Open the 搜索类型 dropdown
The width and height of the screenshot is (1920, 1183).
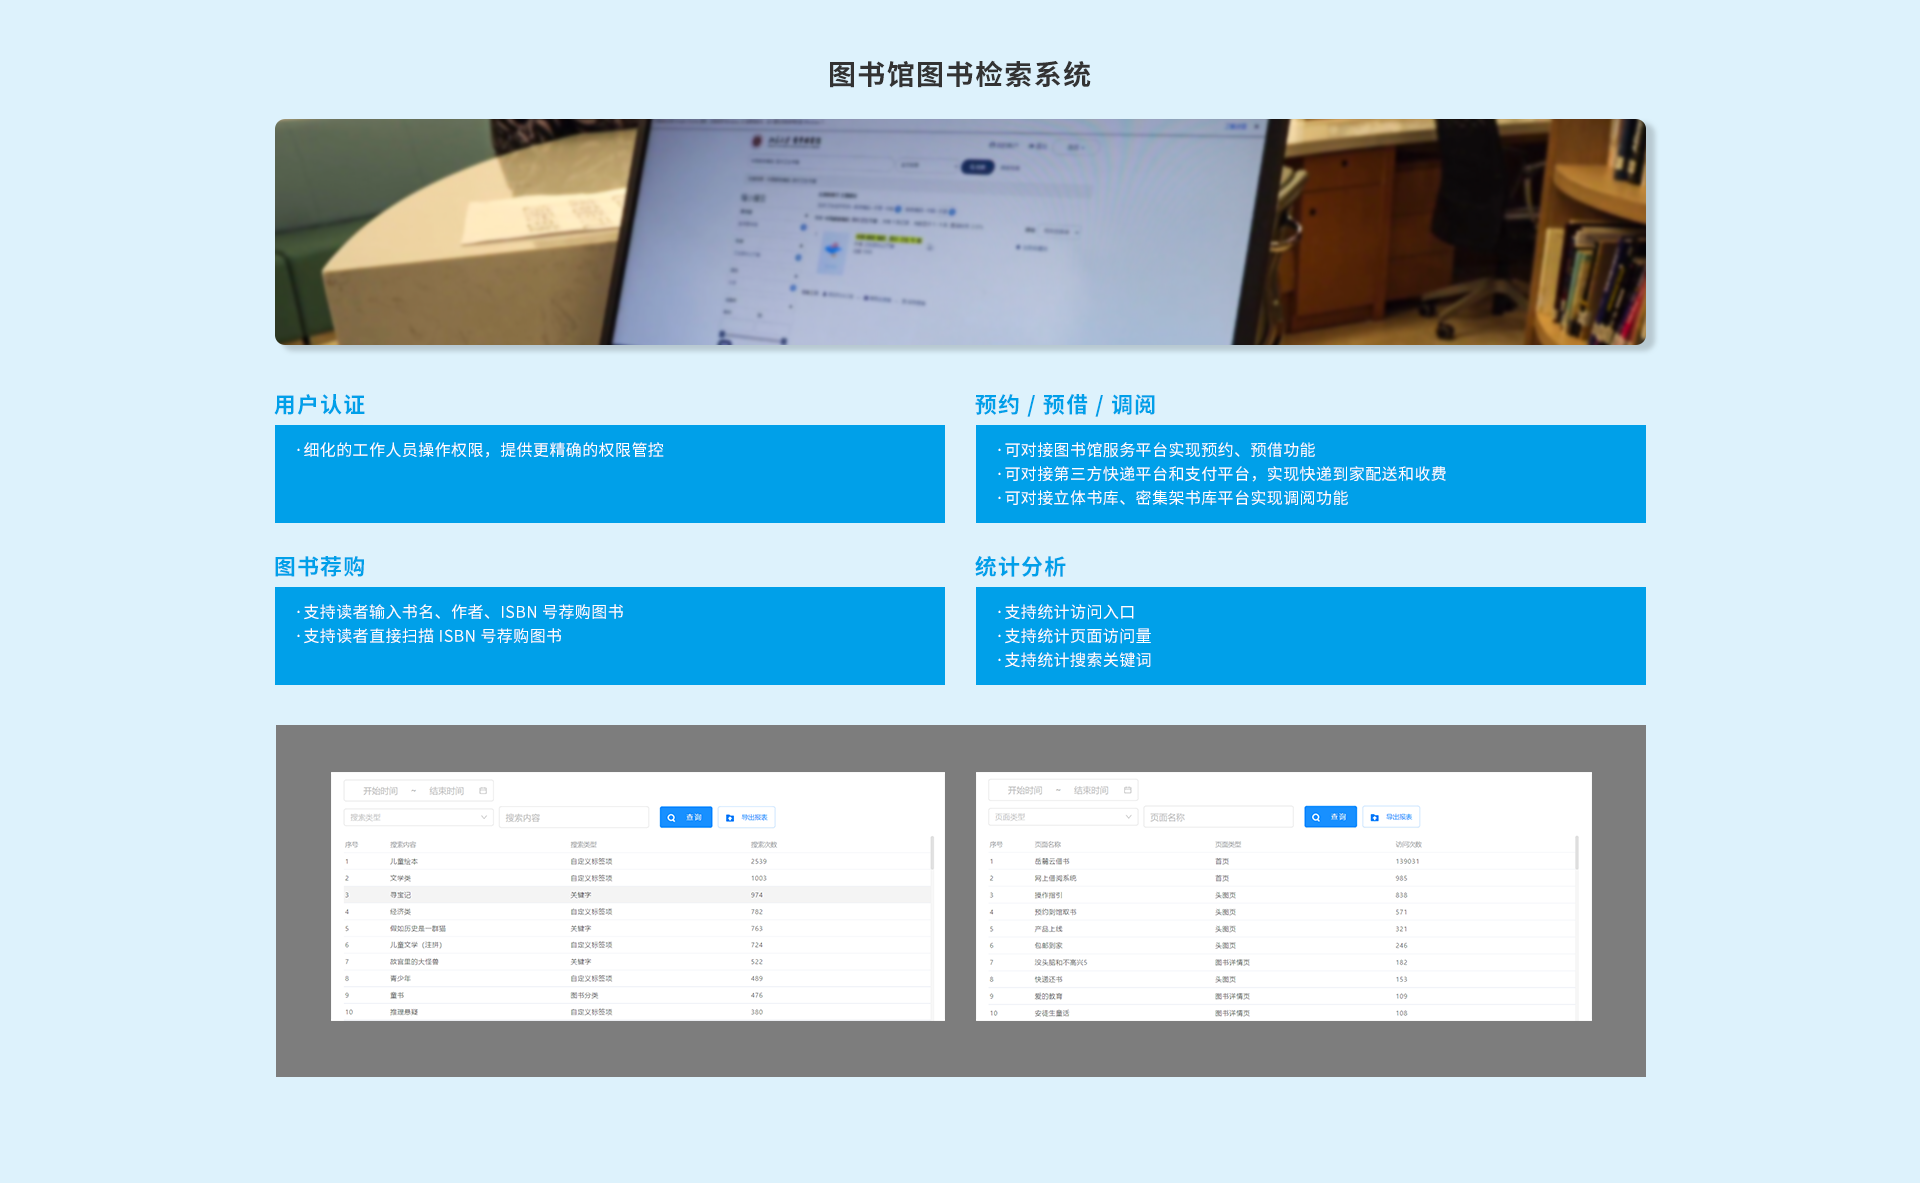418,818
